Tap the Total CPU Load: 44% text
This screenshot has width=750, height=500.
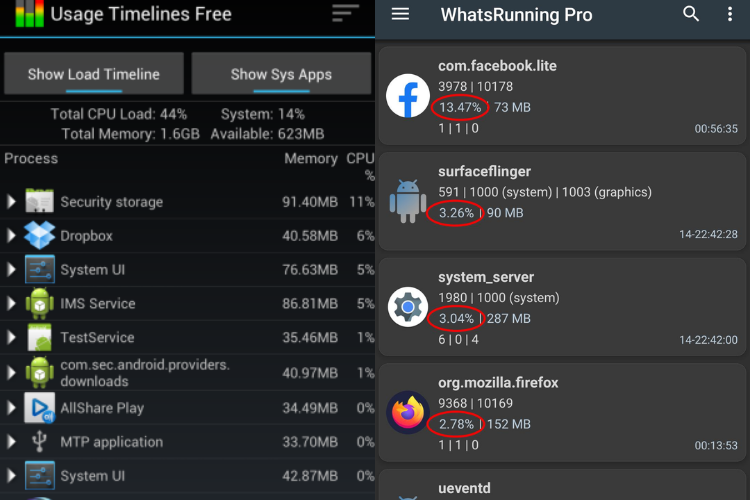tap(119, 114)
